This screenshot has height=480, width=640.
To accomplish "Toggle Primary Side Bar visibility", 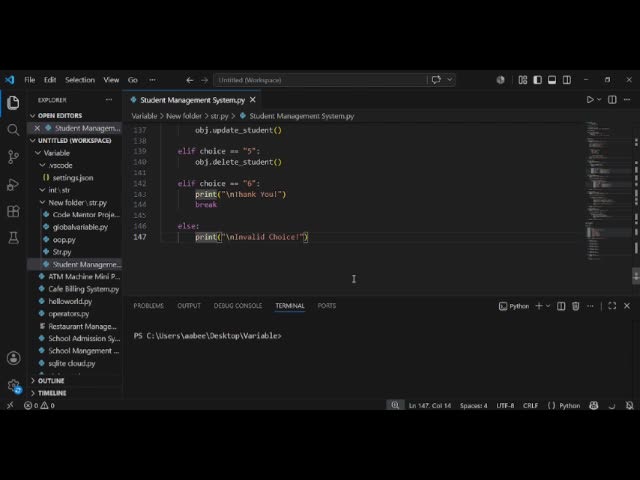I will coord(538,80).
